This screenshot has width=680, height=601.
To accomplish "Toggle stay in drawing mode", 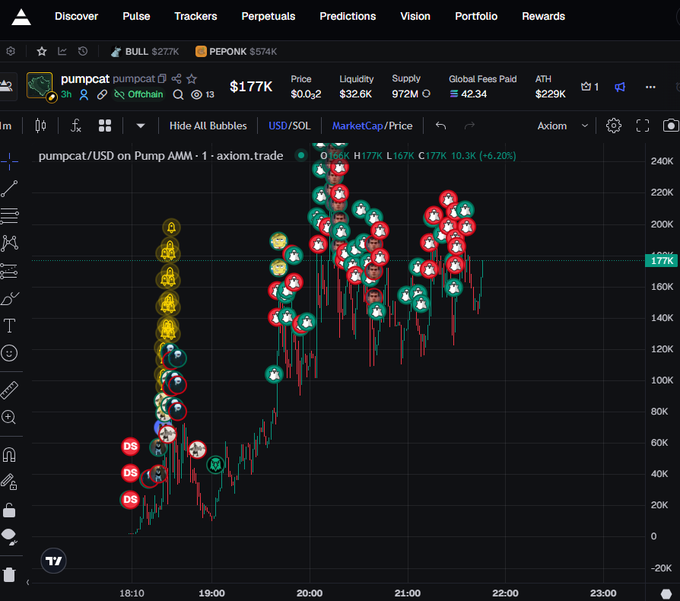I will 9,481.
